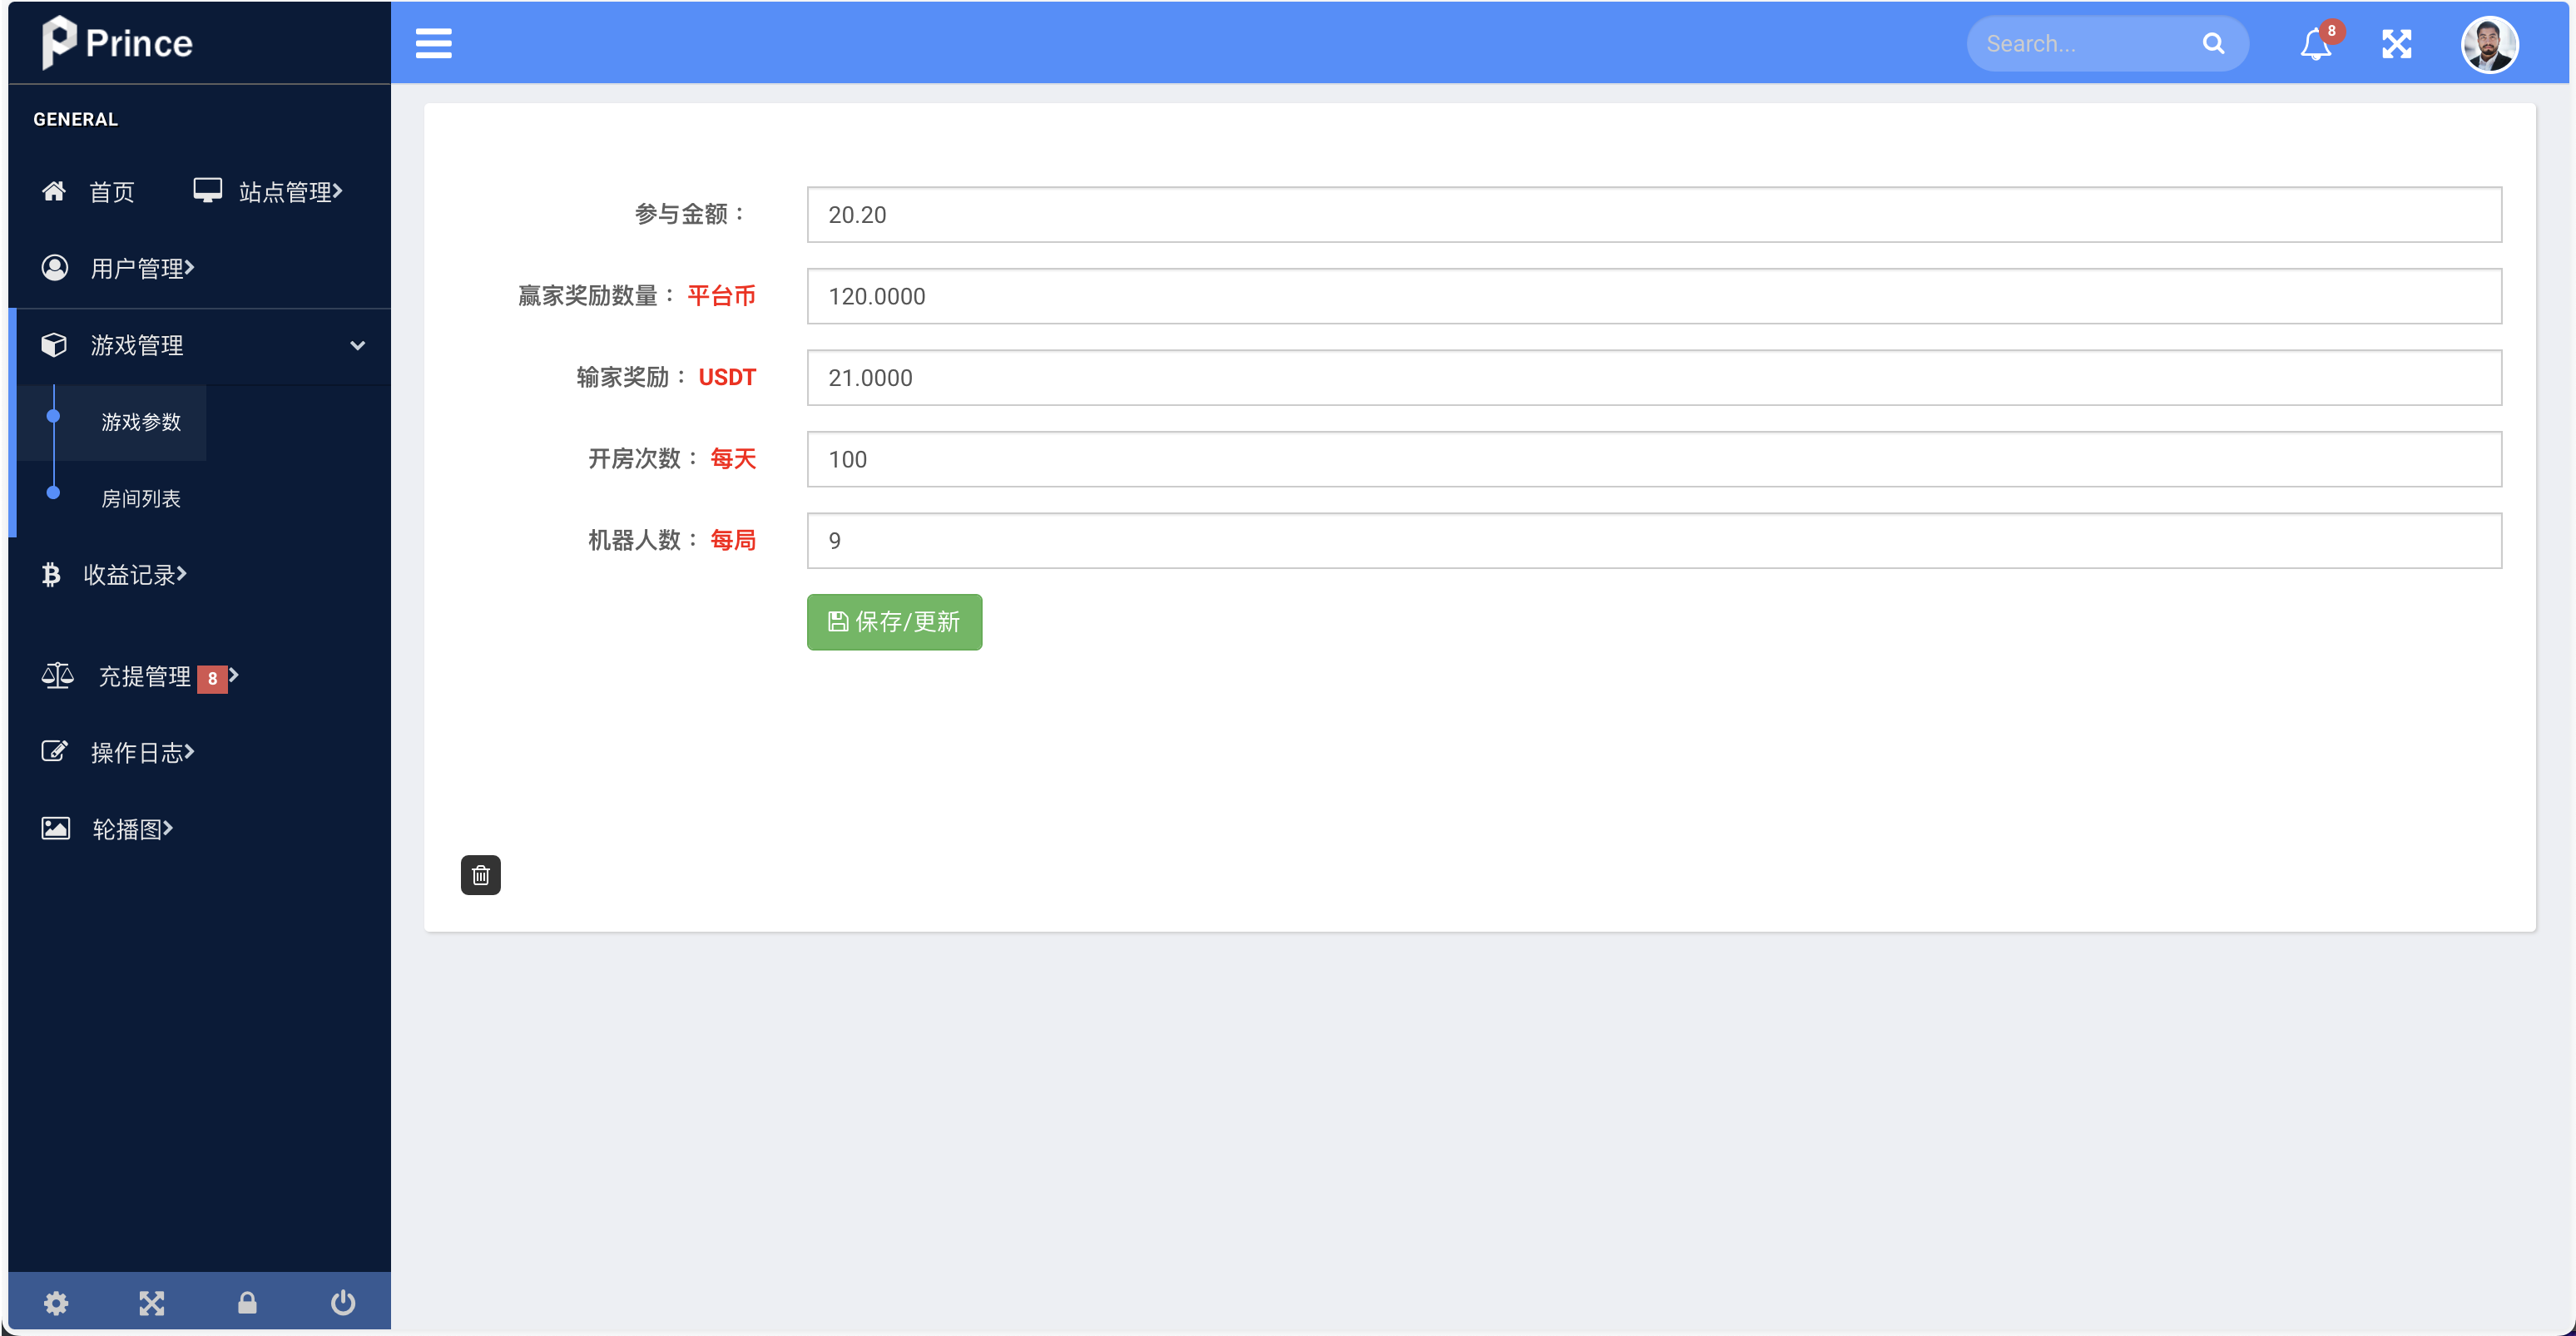The height and width of the screenshot is (1336, 2576).
Task: Click the green 保存/更新 button
Action: click(x=894, y=621)
